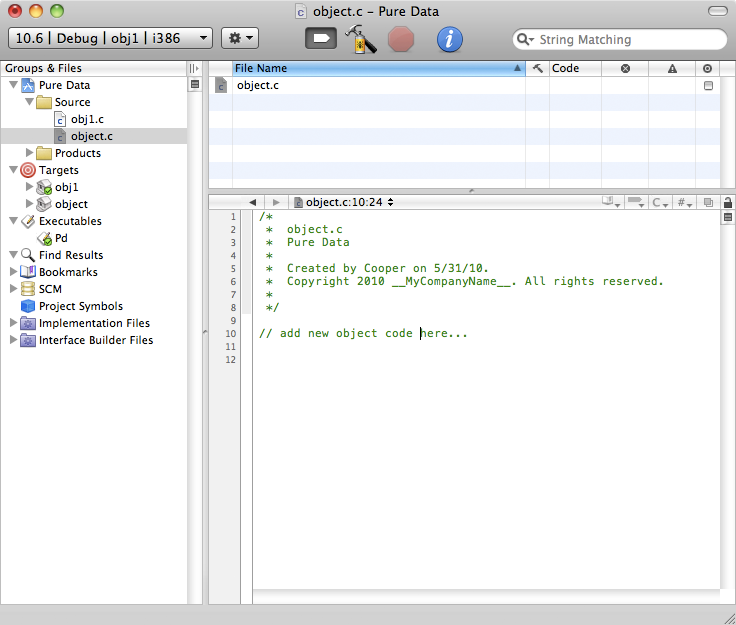
Task: Click the Targets bullseye icon
Action: coord(28,170)
